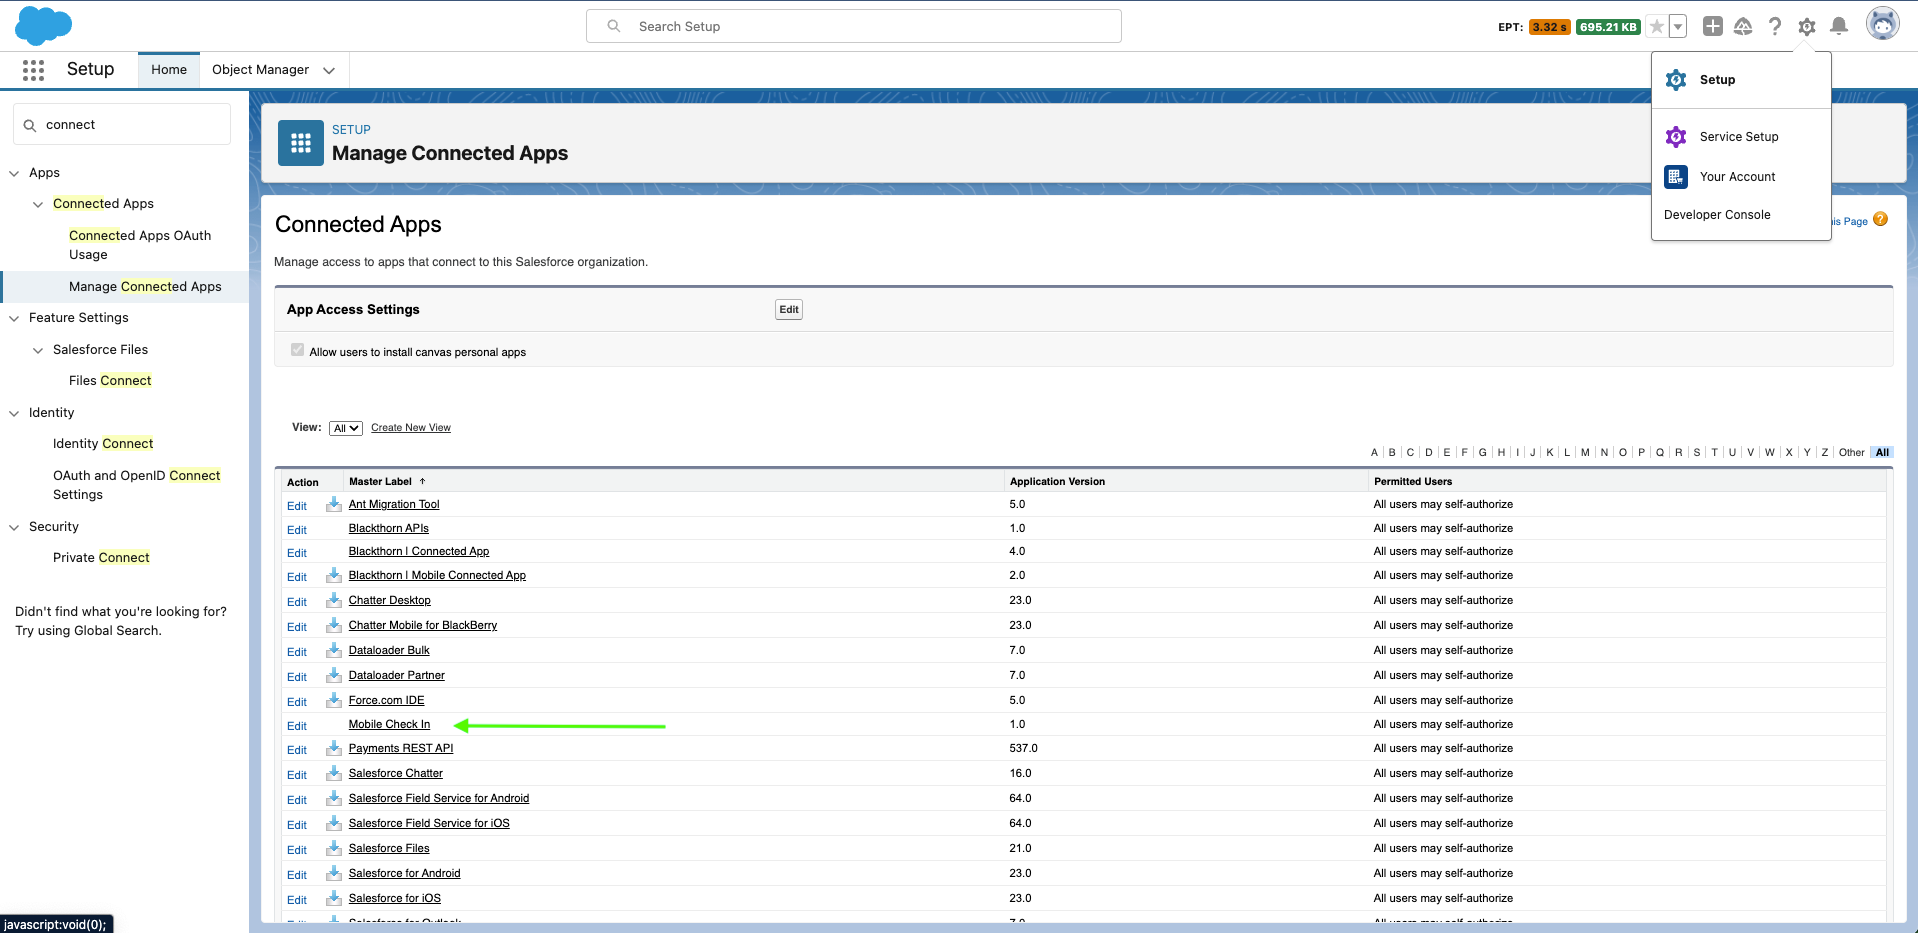
Task: Filter list by Other
Action: 1851,453
